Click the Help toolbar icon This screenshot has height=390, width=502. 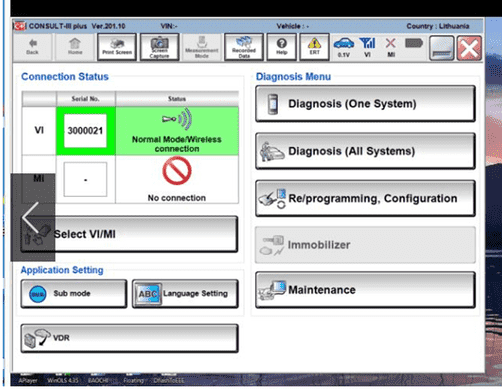(x=282, y=47)
